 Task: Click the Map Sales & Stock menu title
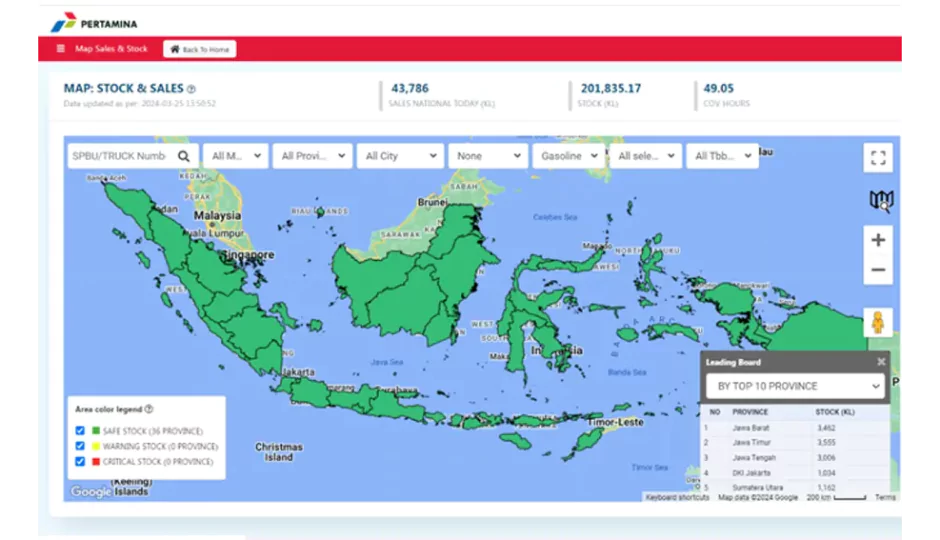click(x=111, y=49)
